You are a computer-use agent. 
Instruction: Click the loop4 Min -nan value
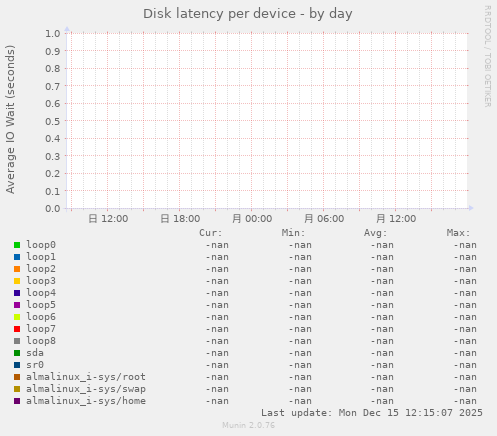click(x=300, y=293)
